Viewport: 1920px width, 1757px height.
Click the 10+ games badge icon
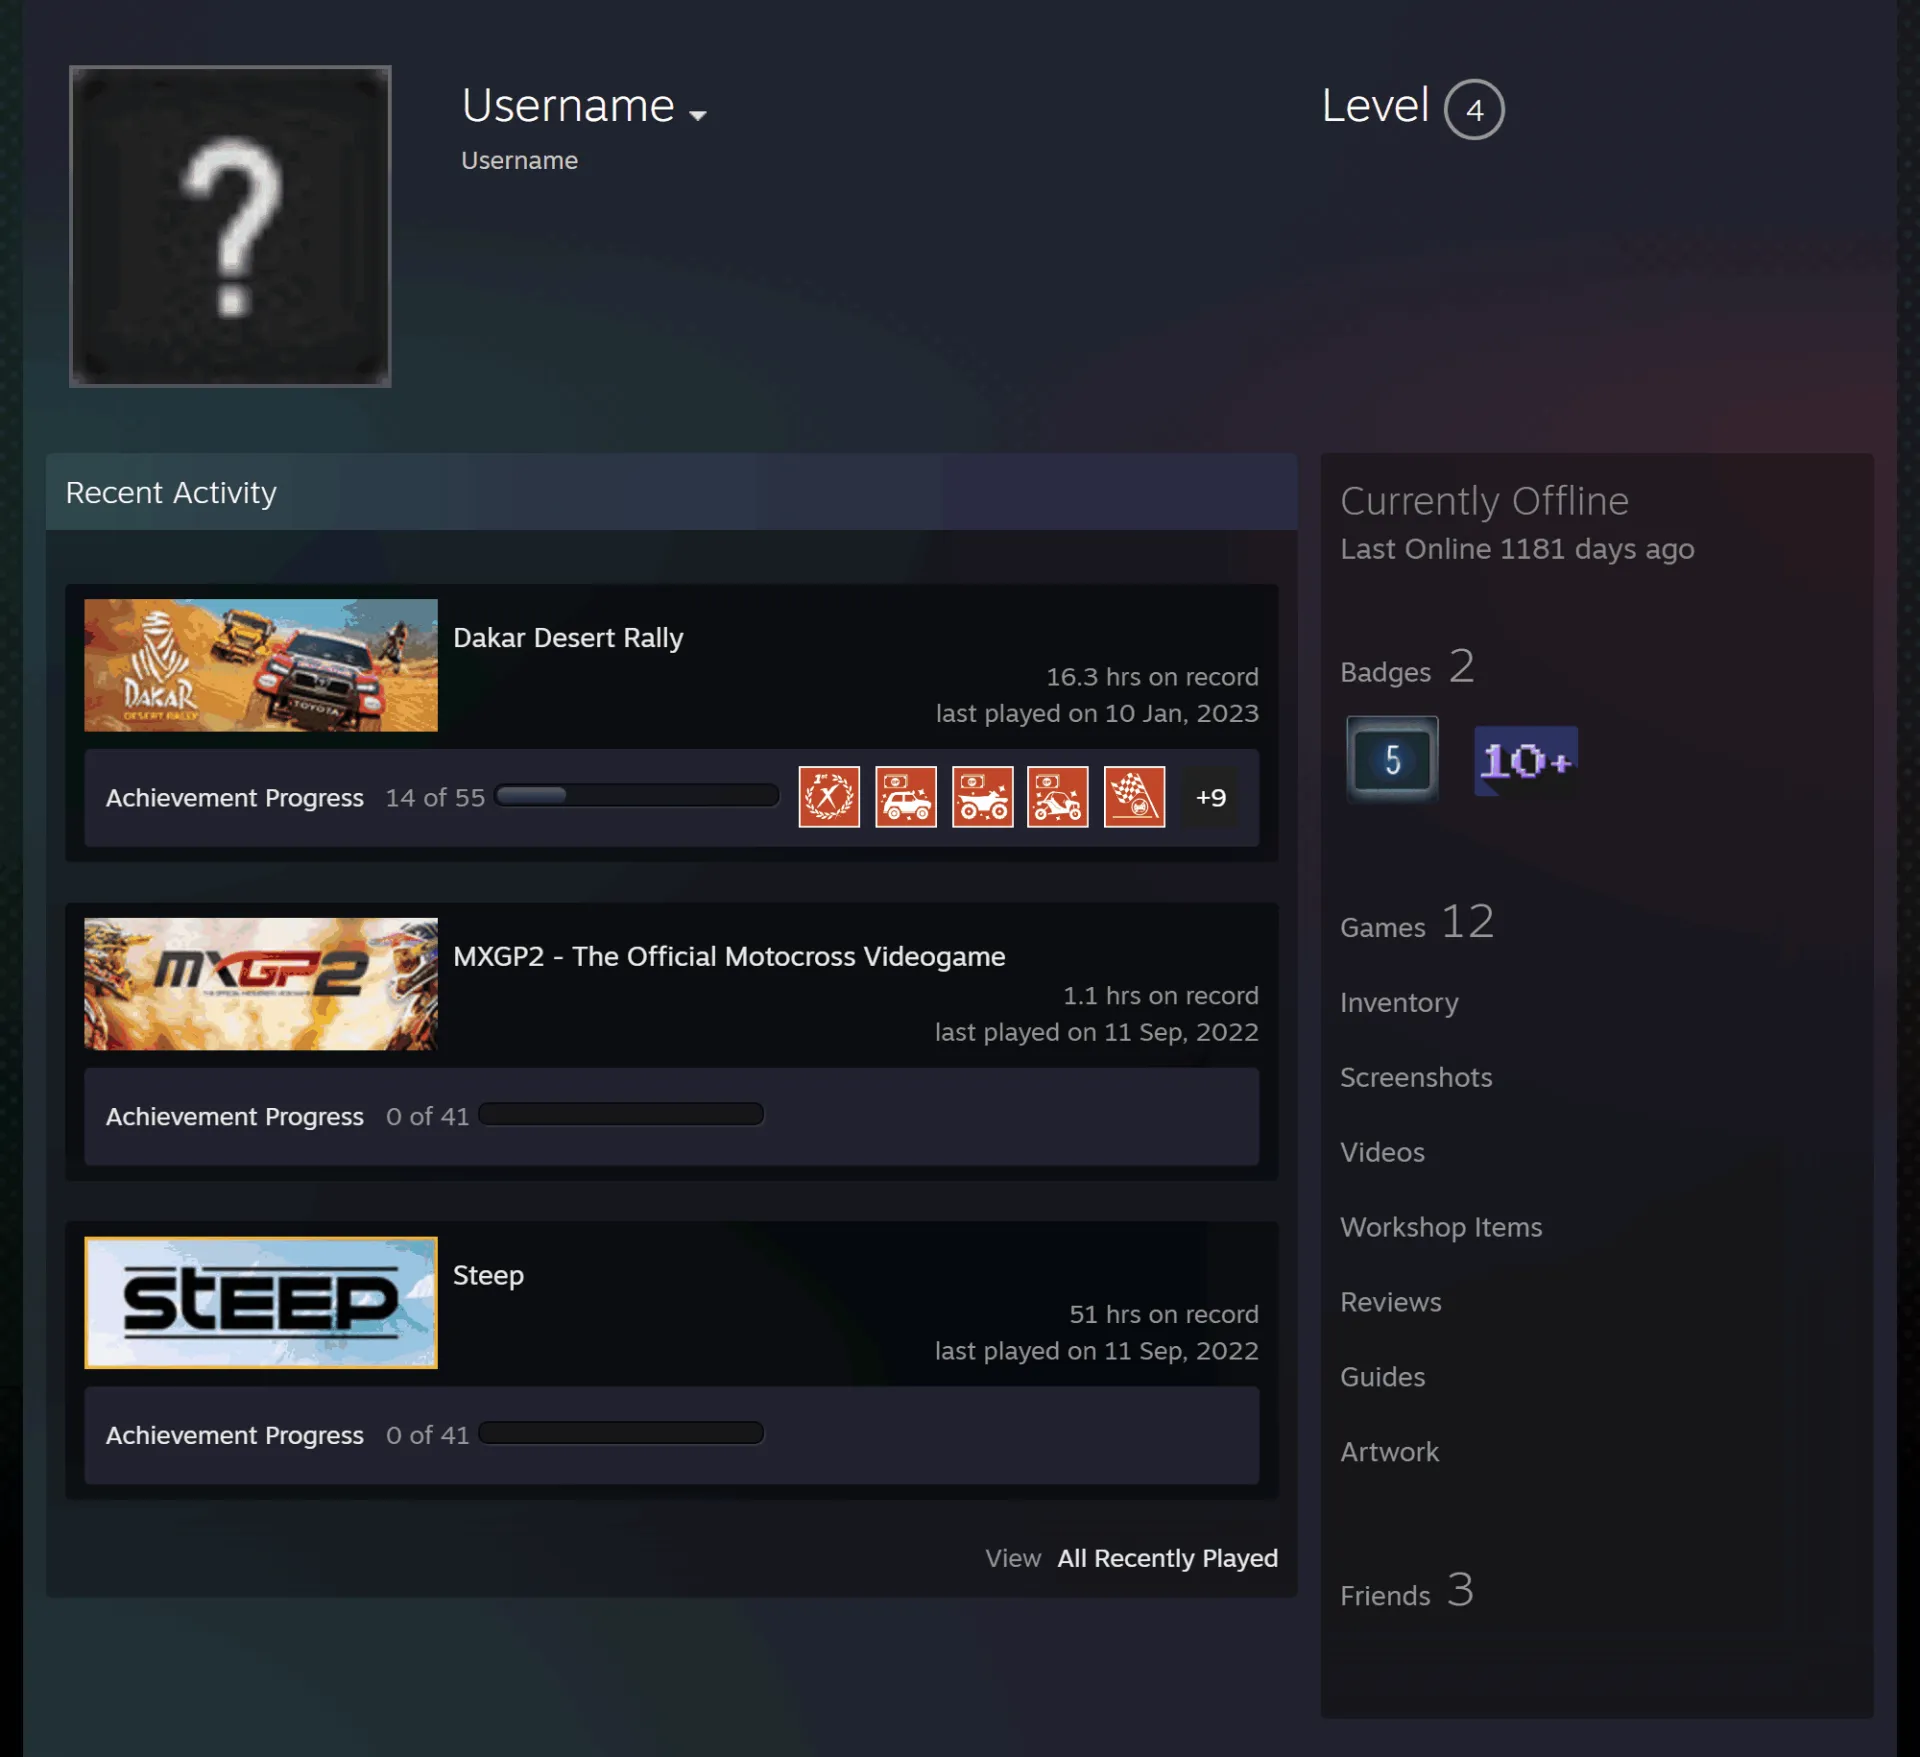tap(1526, 761)
